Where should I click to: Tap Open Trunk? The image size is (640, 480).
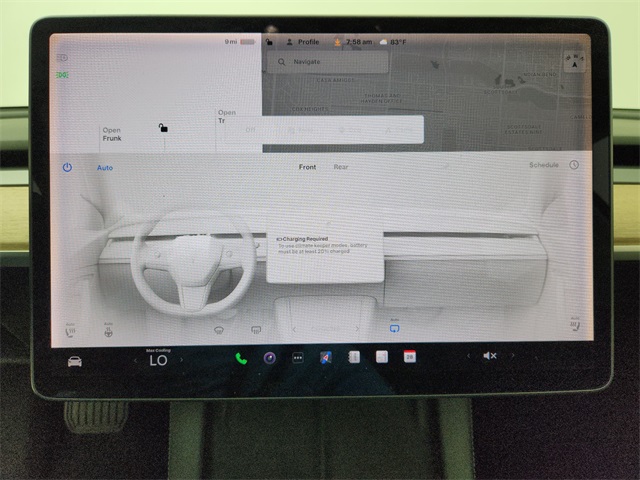227,116
